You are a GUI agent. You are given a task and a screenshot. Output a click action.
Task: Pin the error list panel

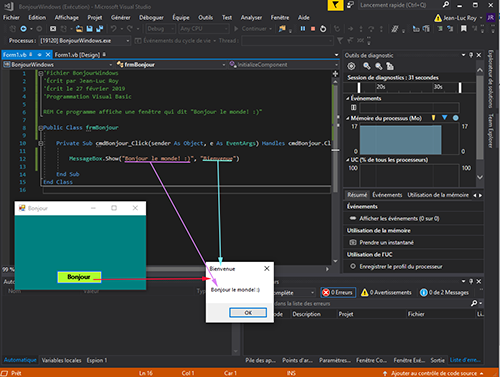pos(471,281)
